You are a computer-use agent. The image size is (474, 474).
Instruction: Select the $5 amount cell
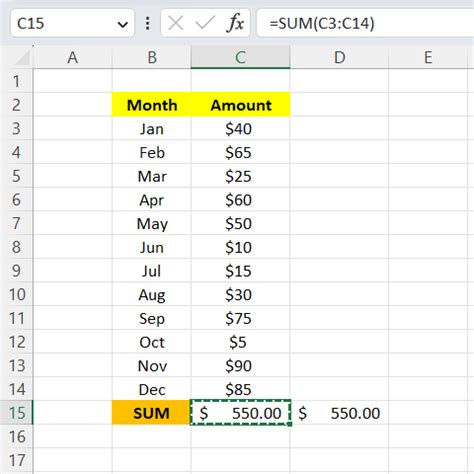240,341
